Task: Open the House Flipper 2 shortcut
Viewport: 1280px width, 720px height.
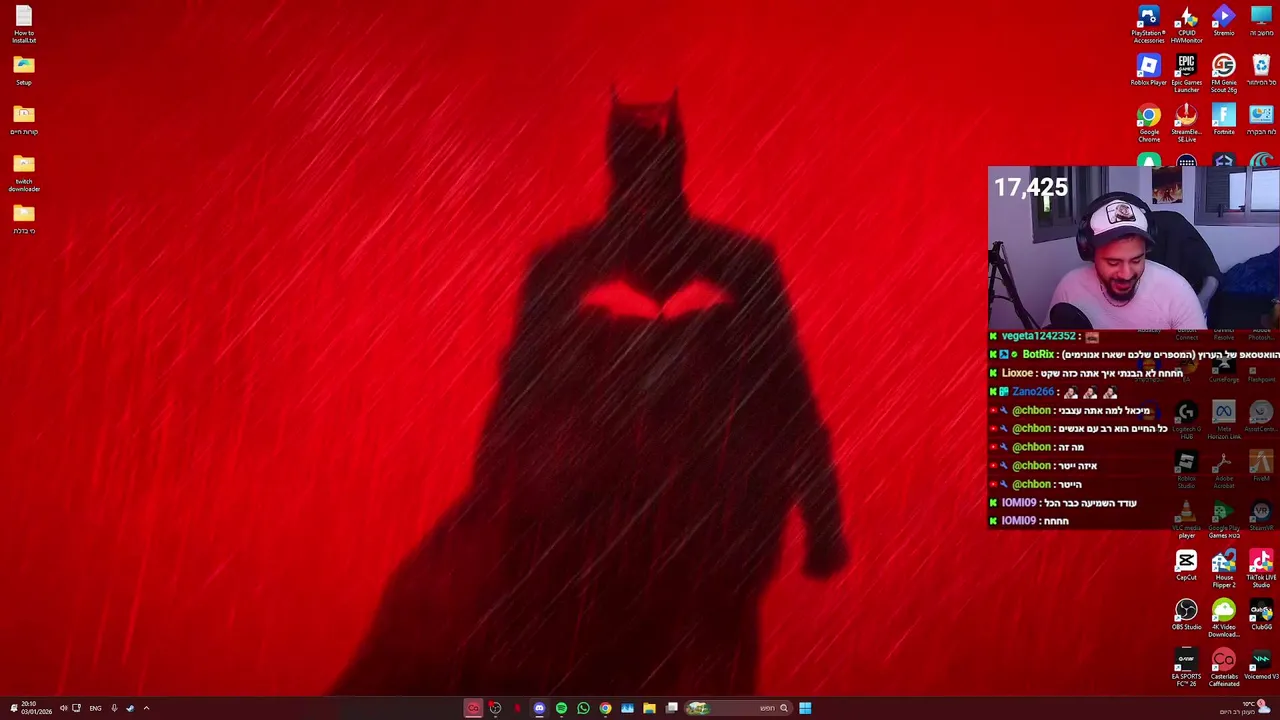Action: click(1224, 569)
